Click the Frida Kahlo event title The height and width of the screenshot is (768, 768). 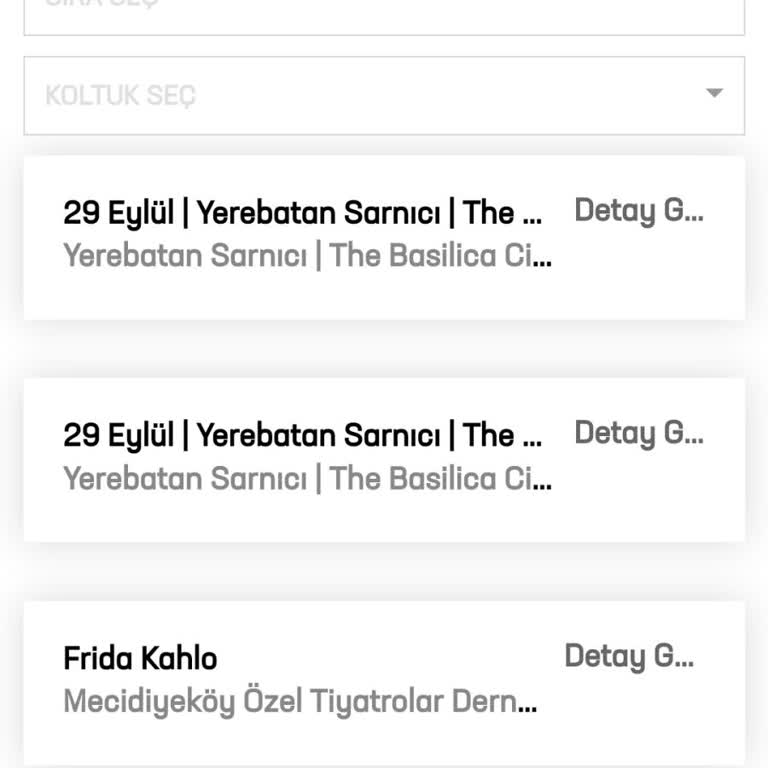coord(140,658)
